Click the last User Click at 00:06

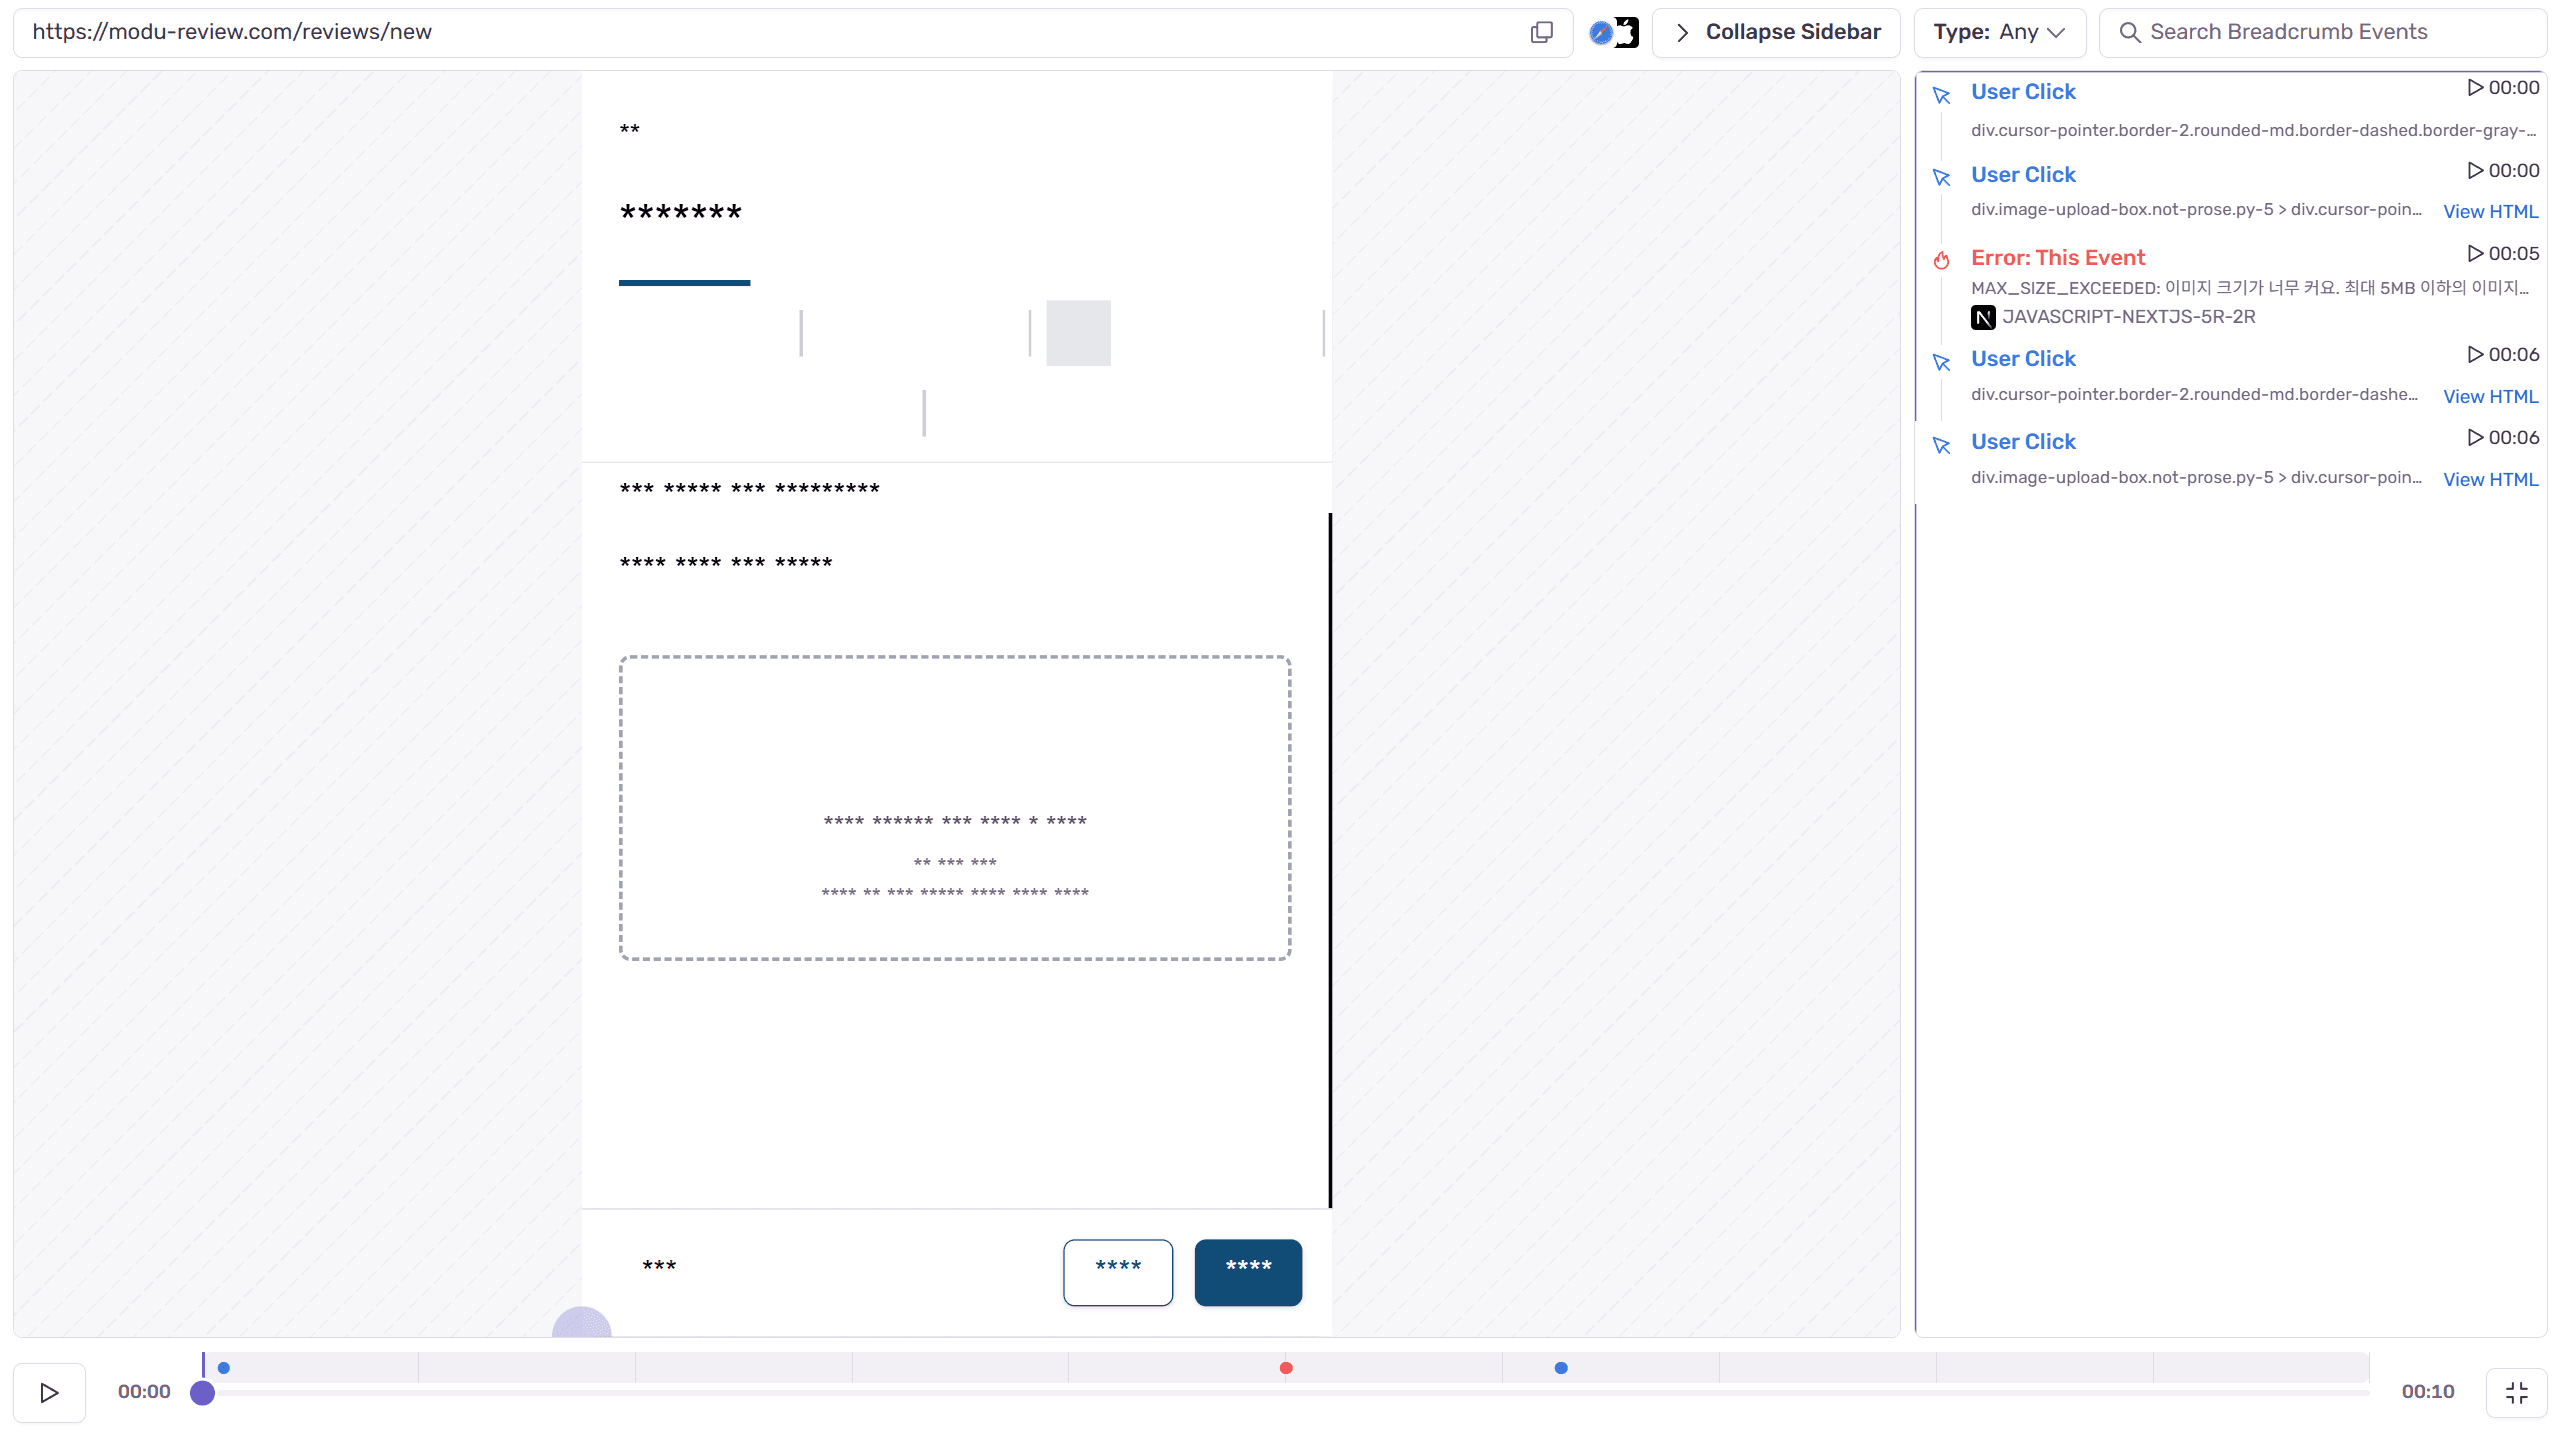pyautogui.click(x=2022, y=442)
